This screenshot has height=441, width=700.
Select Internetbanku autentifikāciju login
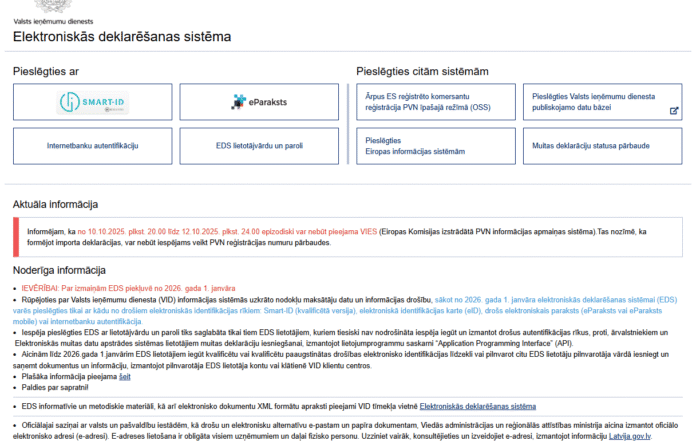(92, 146)
